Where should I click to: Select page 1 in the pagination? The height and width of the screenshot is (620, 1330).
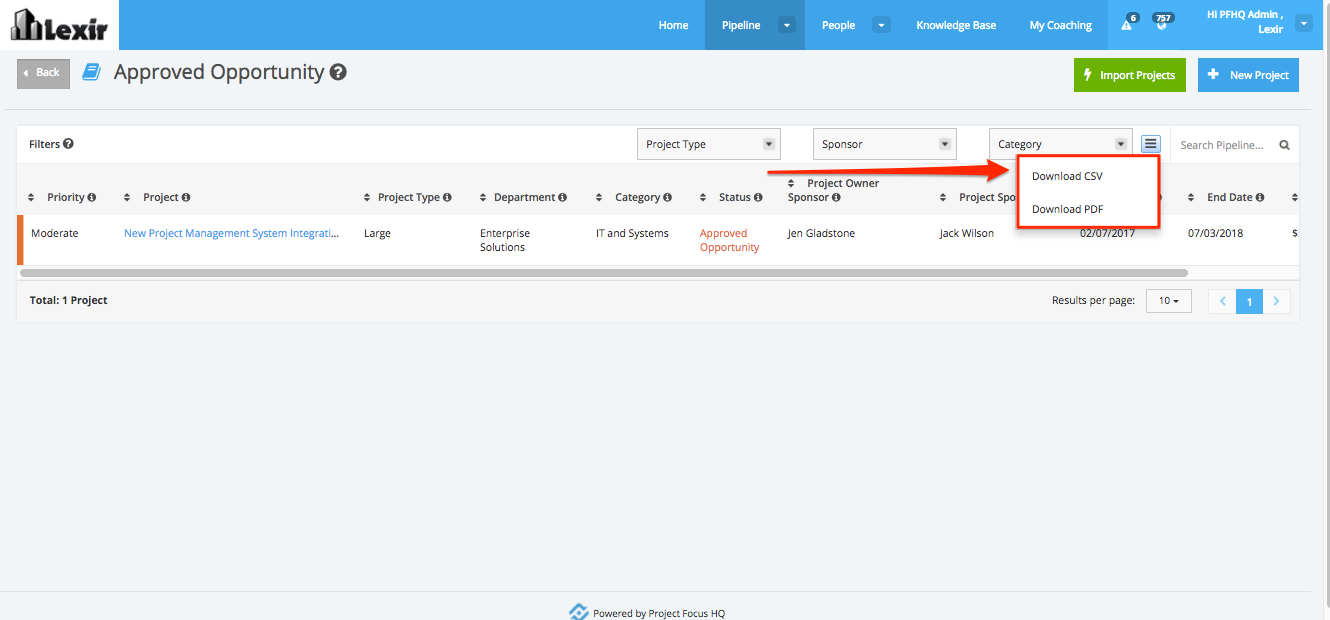tap(1250, 301)
